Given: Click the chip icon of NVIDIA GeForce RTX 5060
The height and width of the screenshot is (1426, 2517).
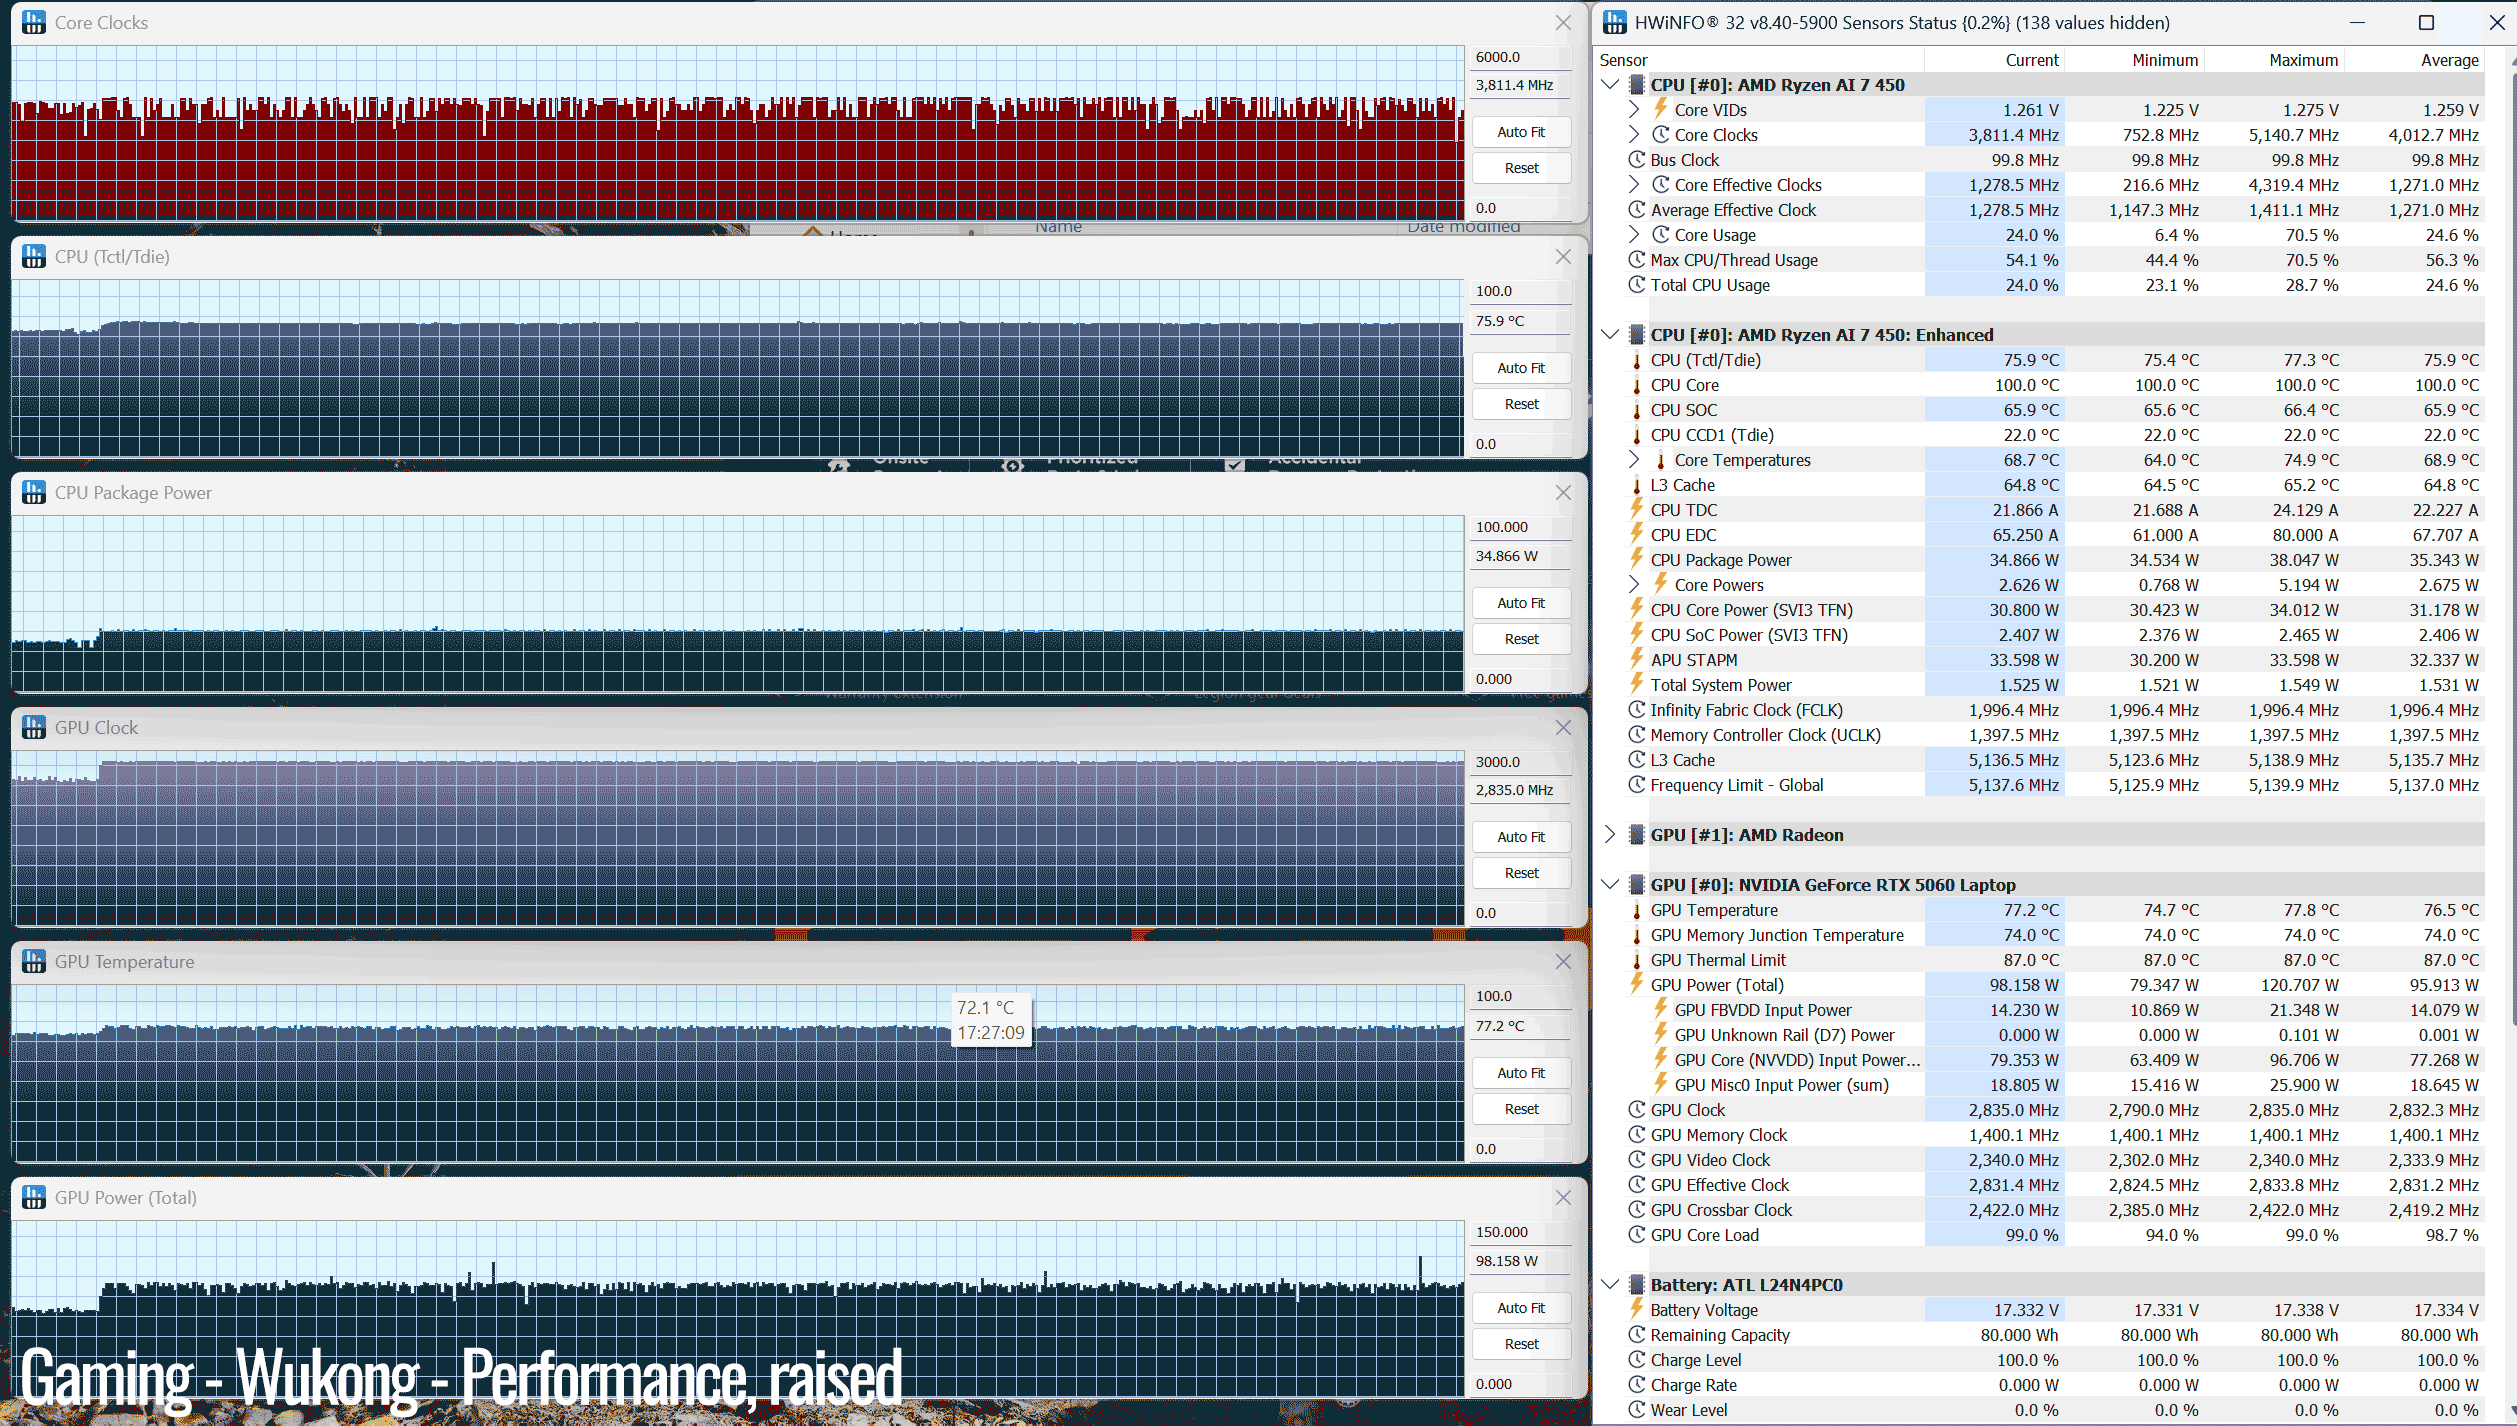Looking at the screenshot, I should point(1636,885).
